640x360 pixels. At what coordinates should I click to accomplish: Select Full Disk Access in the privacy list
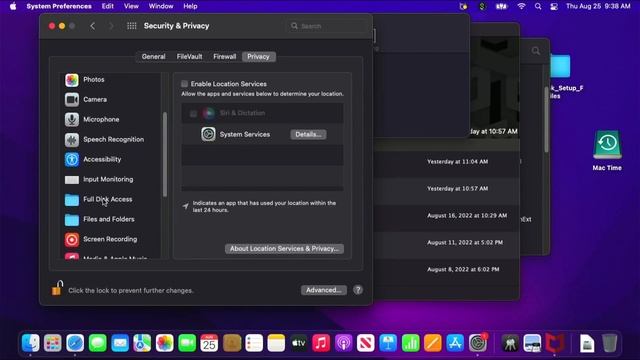coord(110,200)
